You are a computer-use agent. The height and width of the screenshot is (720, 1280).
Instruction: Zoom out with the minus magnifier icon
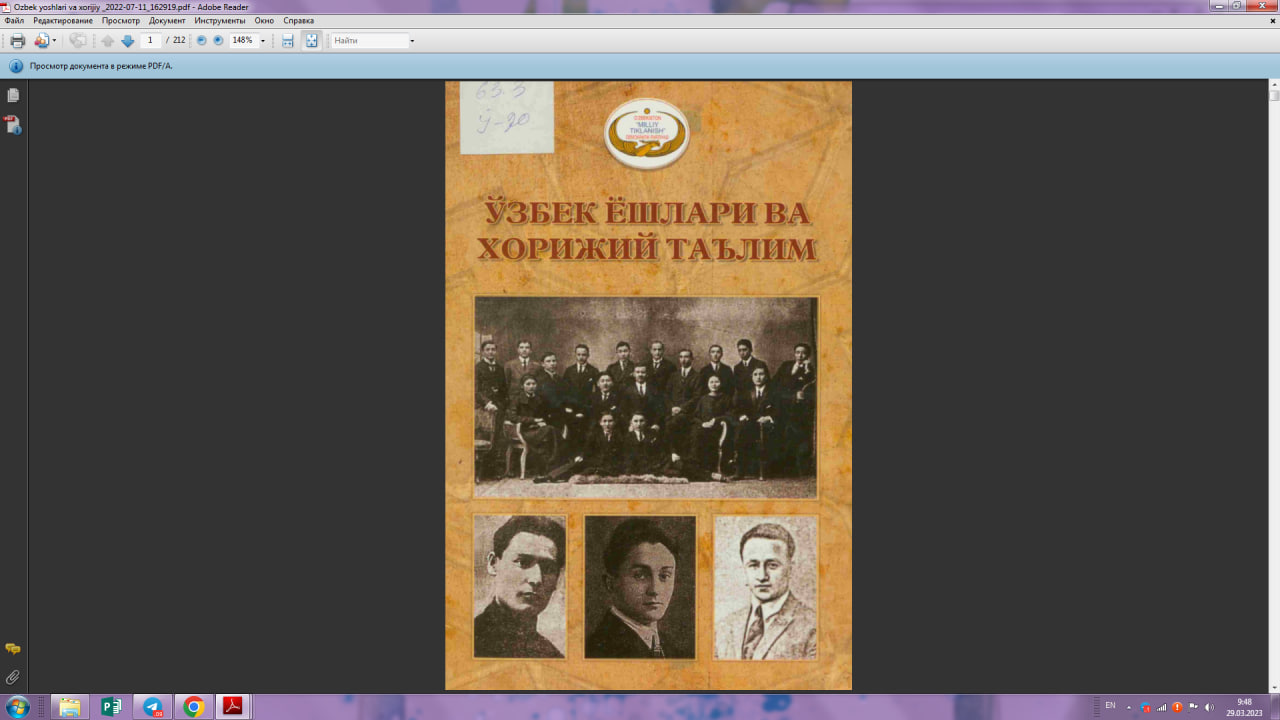(x=200, y=41)
